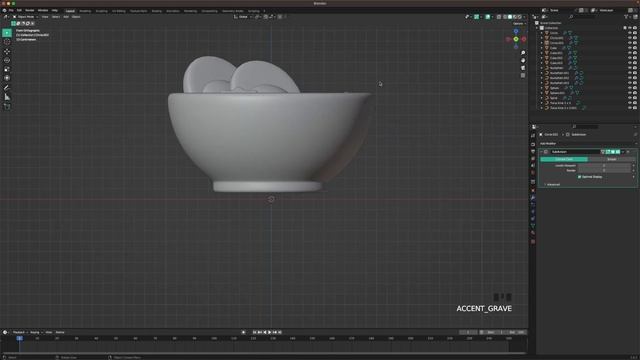Hide the Circle object in outliner

(630, 33)
